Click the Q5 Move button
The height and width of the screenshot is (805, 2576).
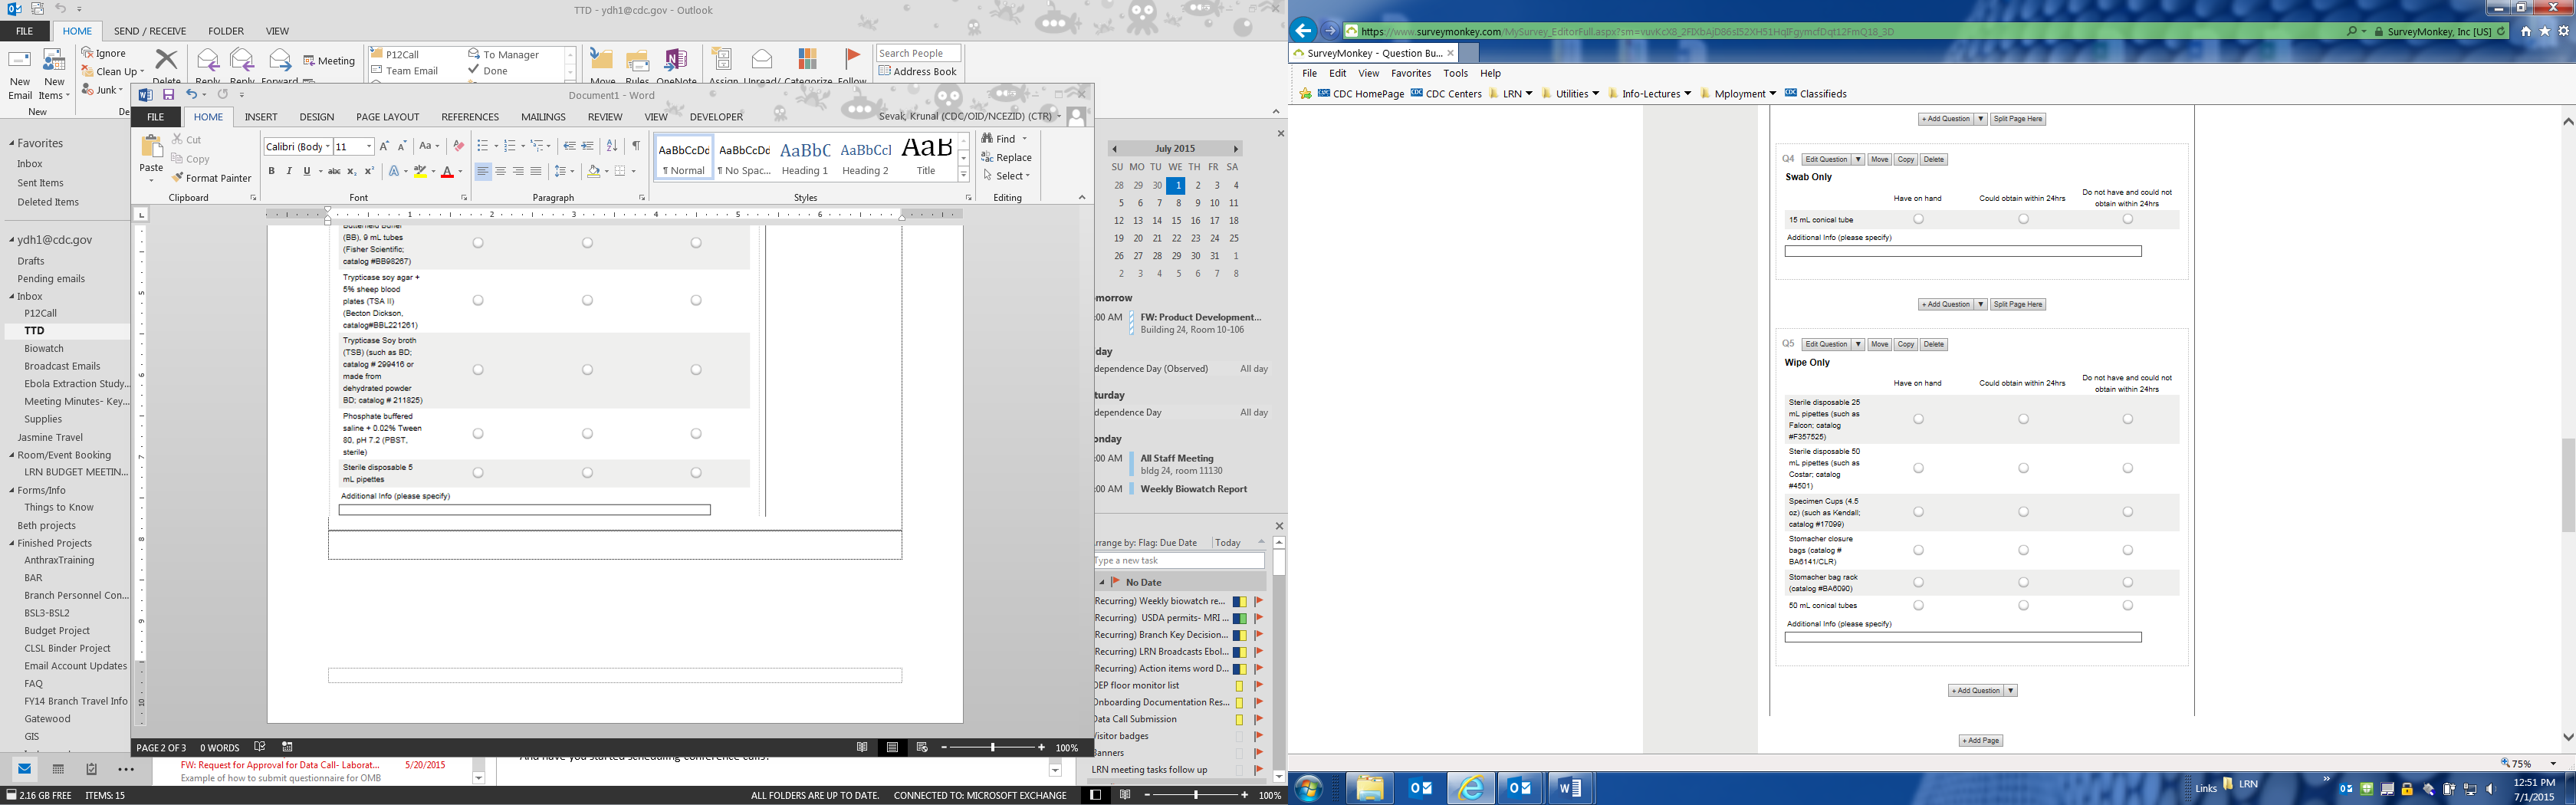[x=1879, y=344]
